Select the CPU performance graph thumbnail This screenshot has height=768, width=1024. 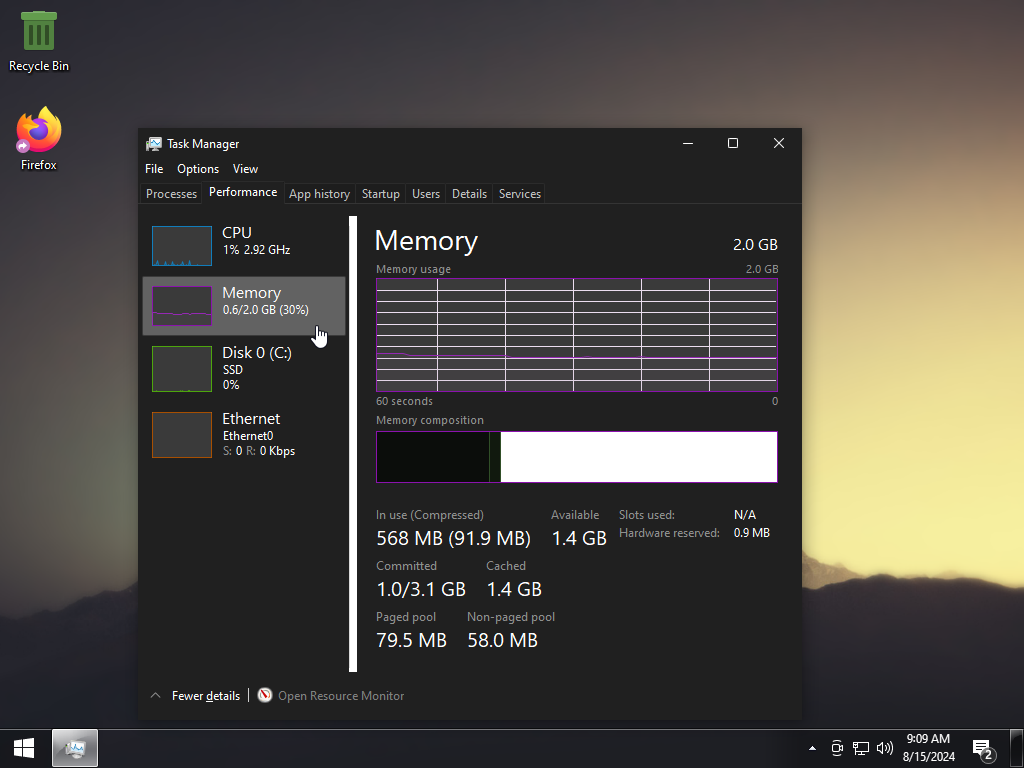[182, 246]
